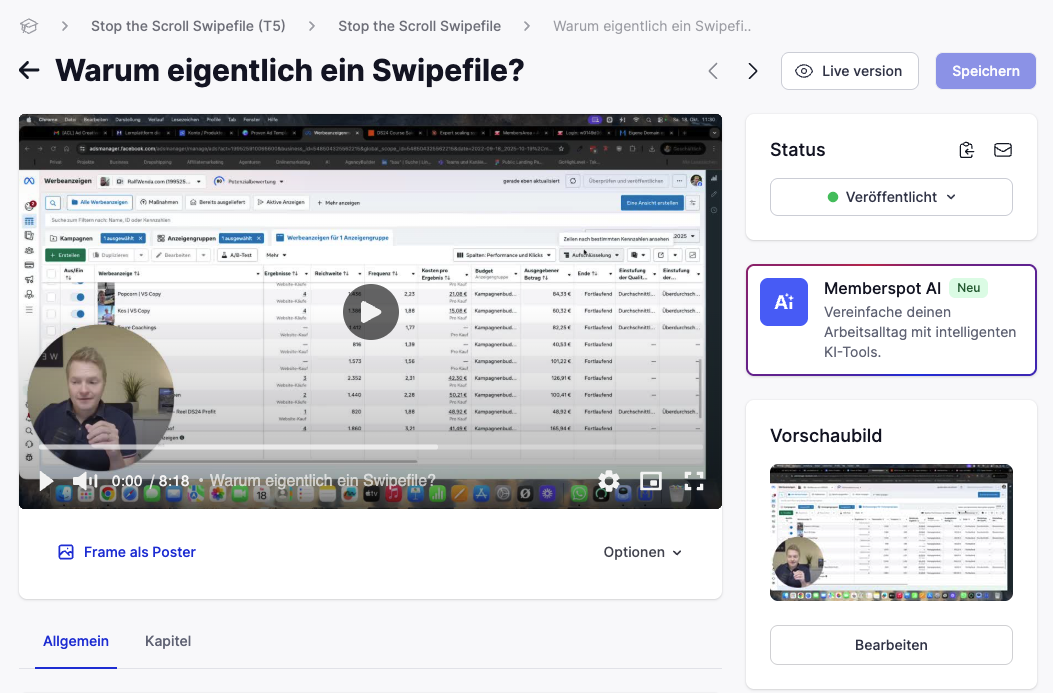Open the Veröffentlicht status dropdown
The image size is (1053, 693).
tap(890, 197)
